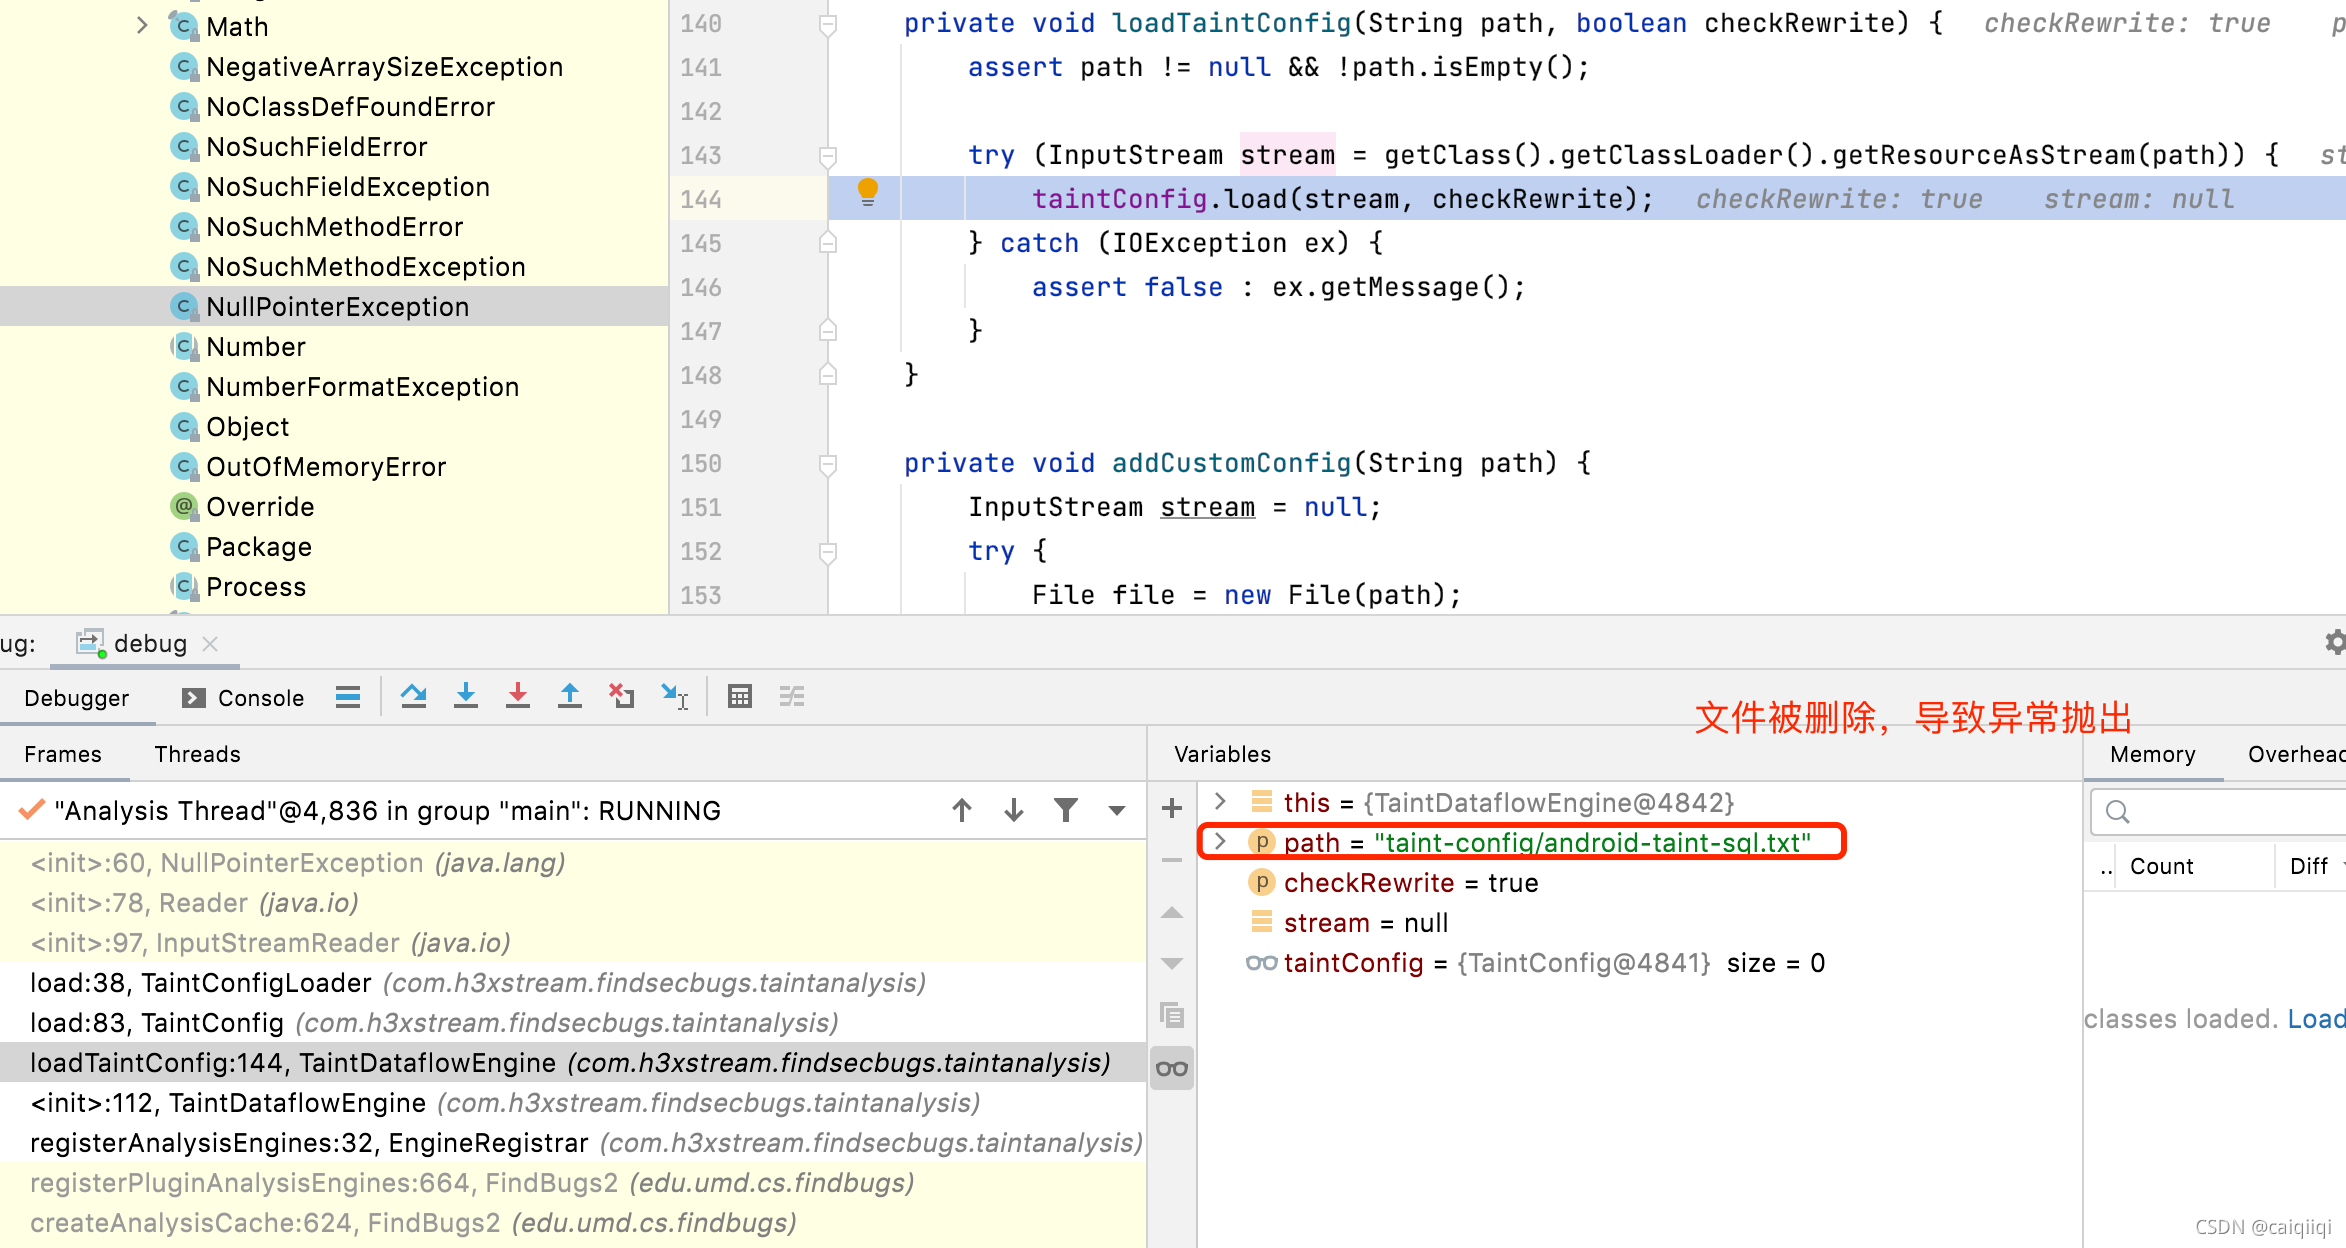Expand the 'this' variable node
The width and height of the screenshot is (2346, 1248).
tap(1220, 801)
